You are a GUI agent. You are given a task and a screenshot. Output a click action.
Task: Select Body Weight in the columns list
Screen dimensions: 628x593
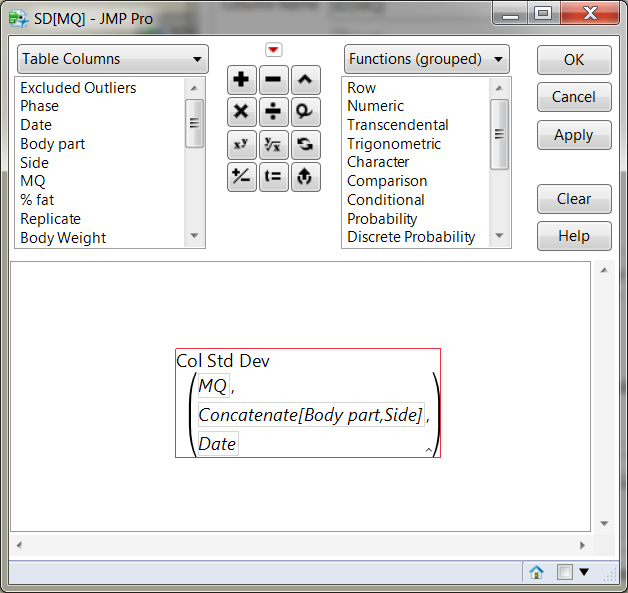pyautogui.click(x=63, y=238)
